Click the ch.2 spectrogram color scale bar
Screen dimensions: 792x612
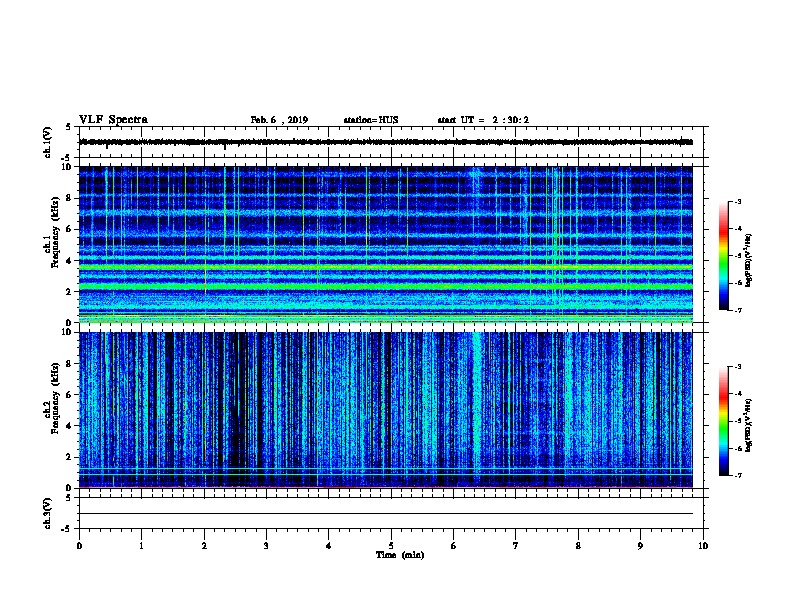pos(724,421)
